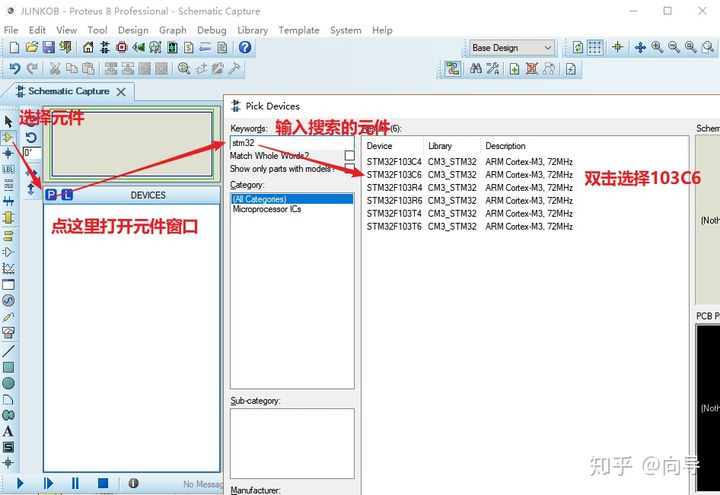720x495 pixels.
Task: Open PCB Layout red chip icon
Action: (122, 47)
